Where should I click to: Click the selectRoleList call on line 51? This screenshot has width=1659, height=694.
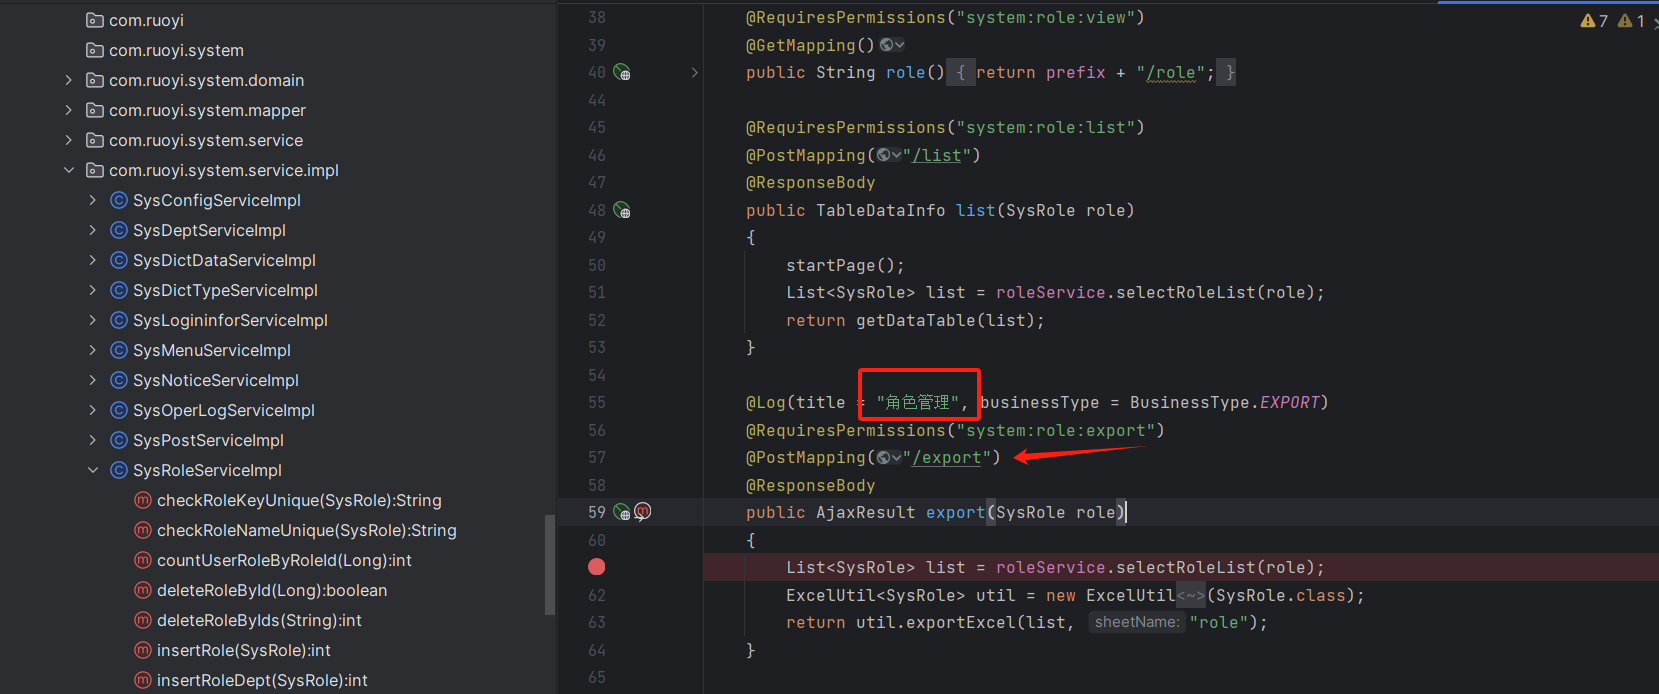click(x=1185, y=293)
